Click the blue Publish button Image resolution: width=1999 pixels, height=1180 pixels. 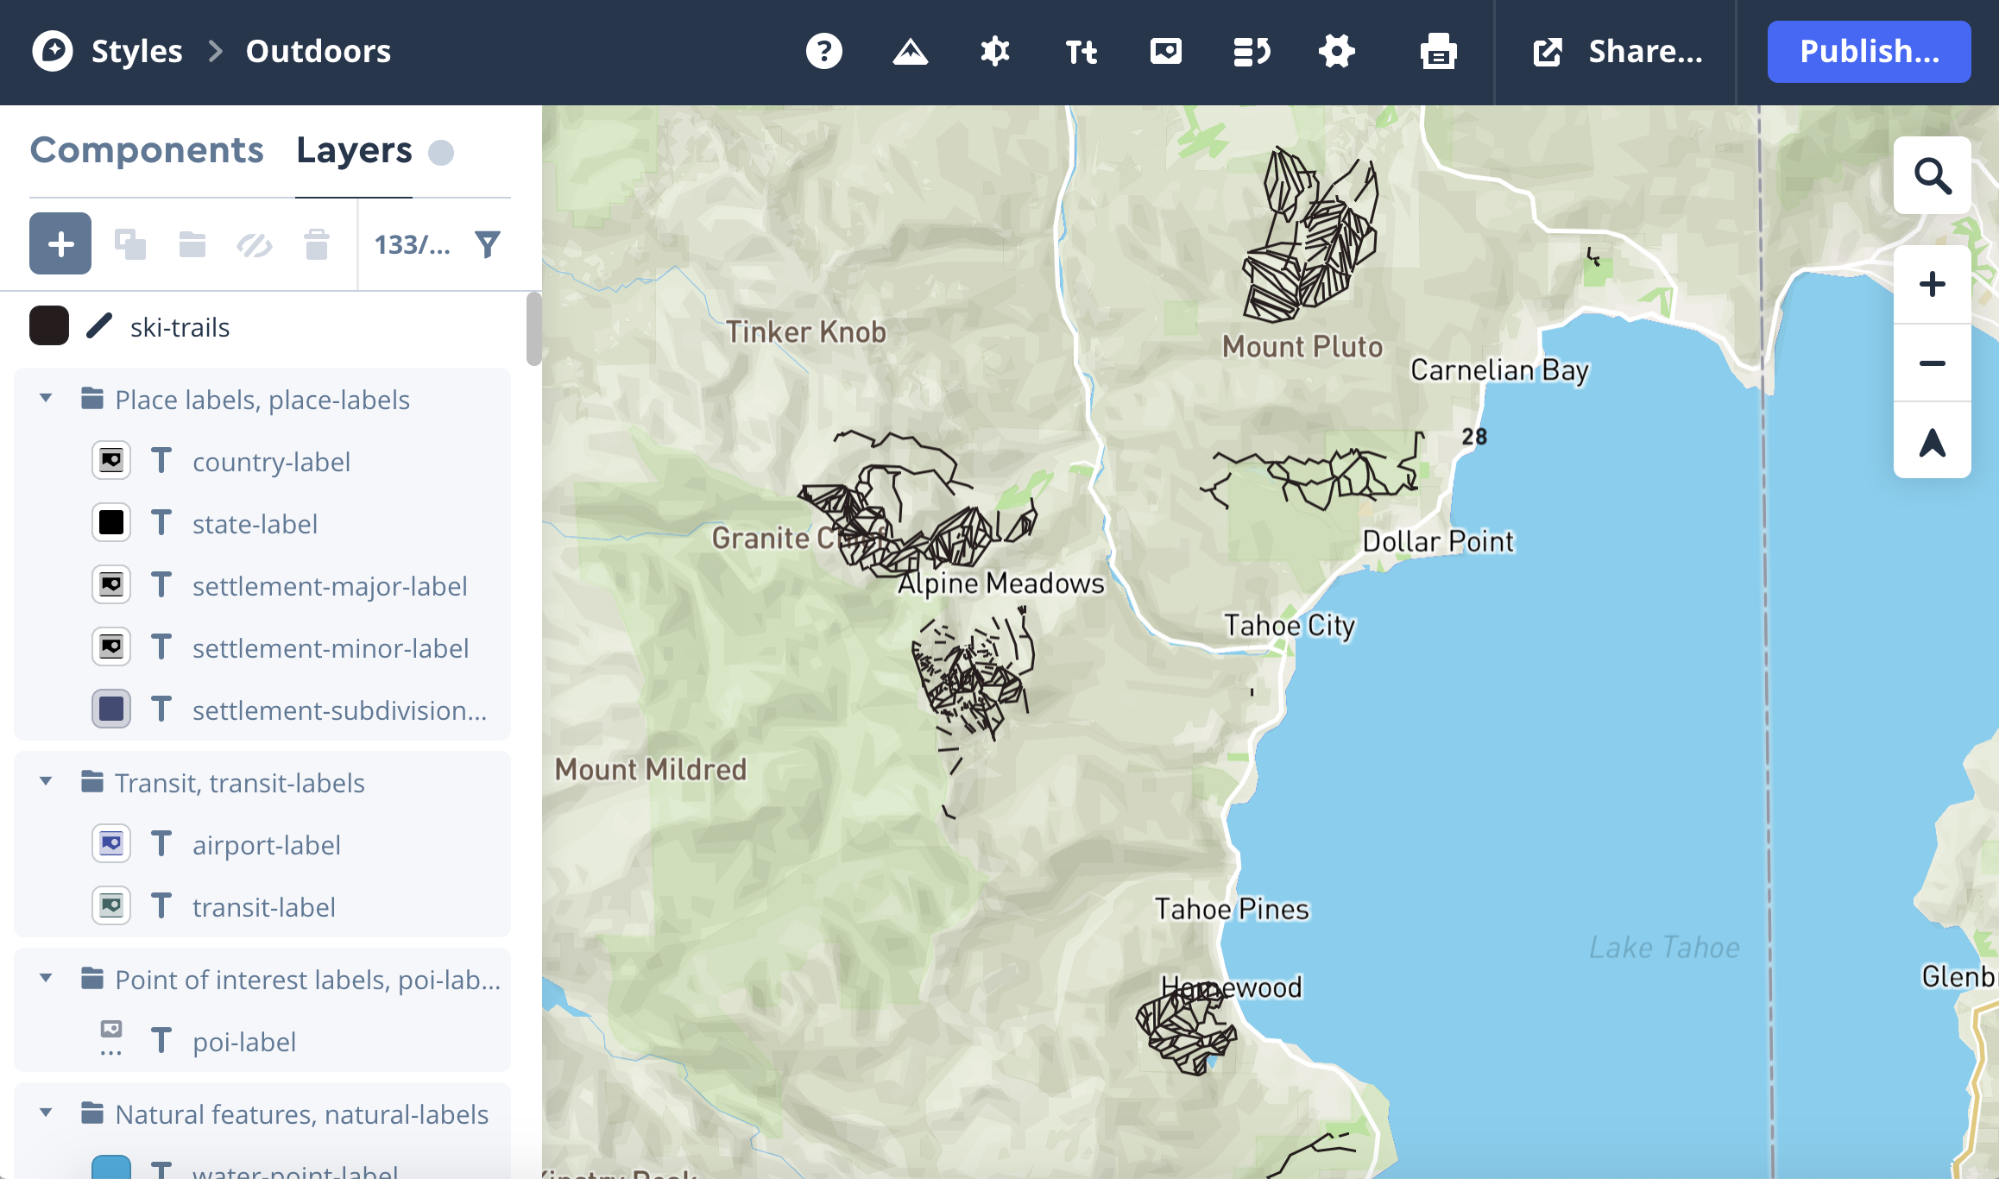pyautogui.click(x=1869, y=51)
